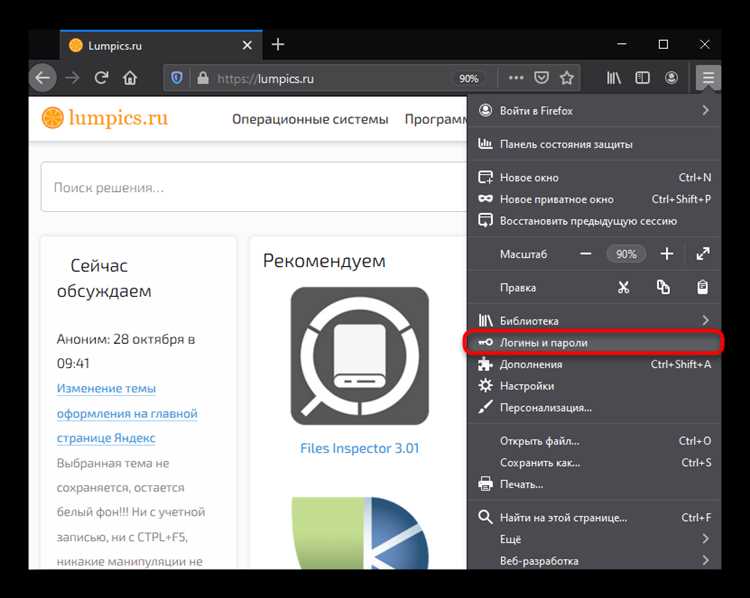Viewport: 750px width, 598px height.
Task: Expand the Ещё submenu
Action: click(x=594, y=539)
